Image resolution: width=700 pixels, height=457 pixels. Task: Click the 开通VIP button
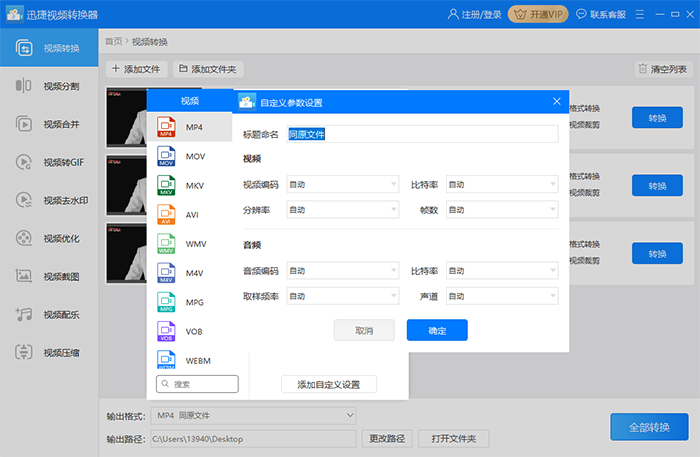tap(538, 14)
